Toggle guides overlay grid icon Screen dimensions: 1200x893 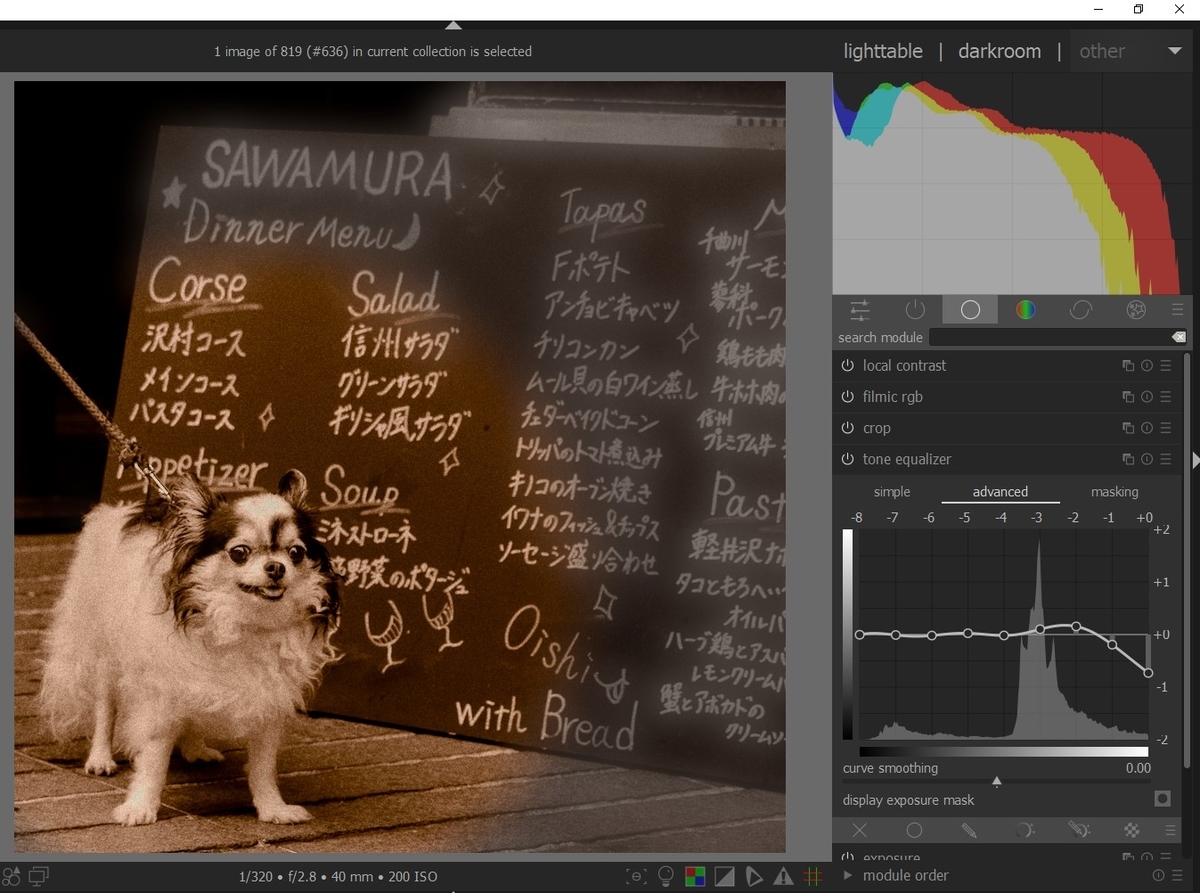(812, 877)
